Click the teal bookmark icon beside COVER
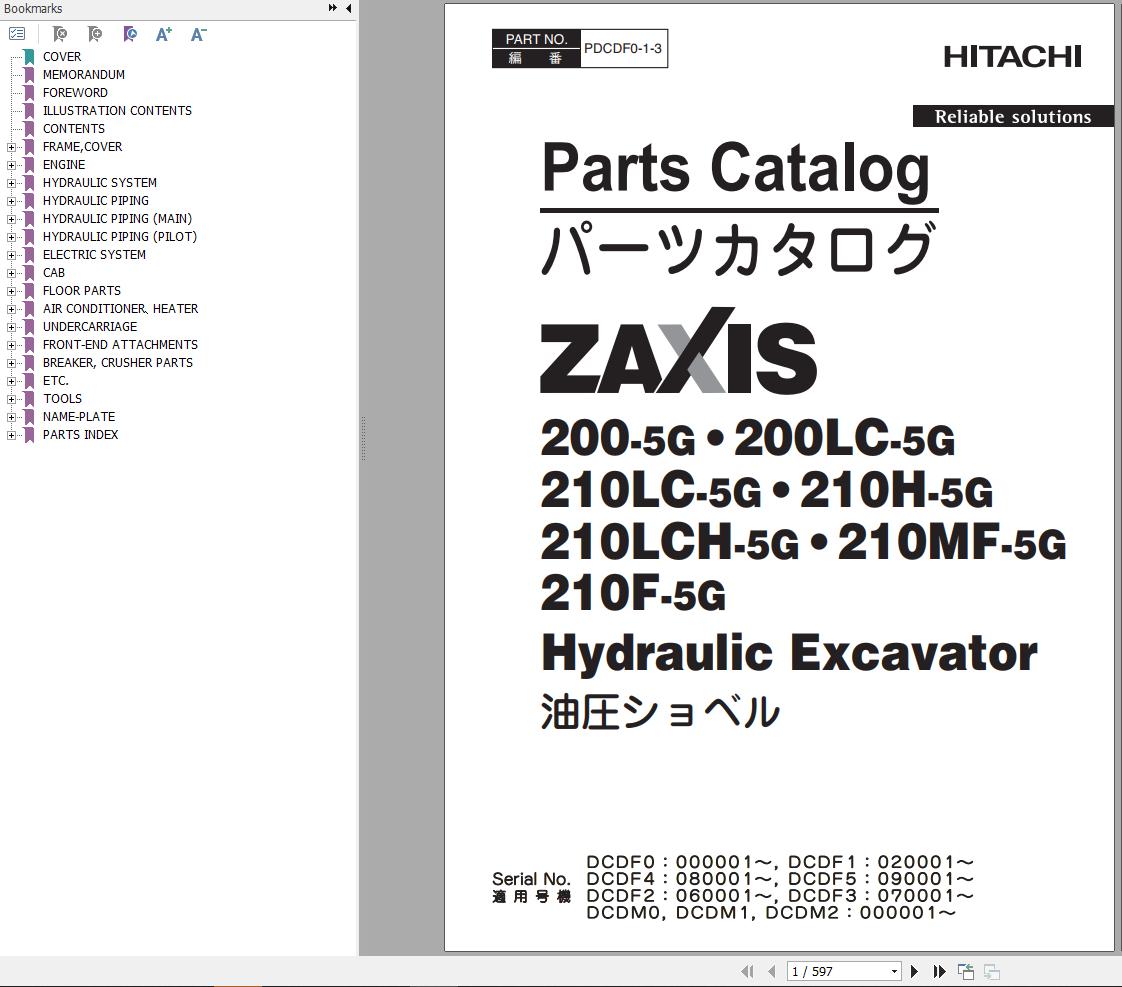Image resolution: width=1122 pixels, height=987 pixels. [29, 57]
